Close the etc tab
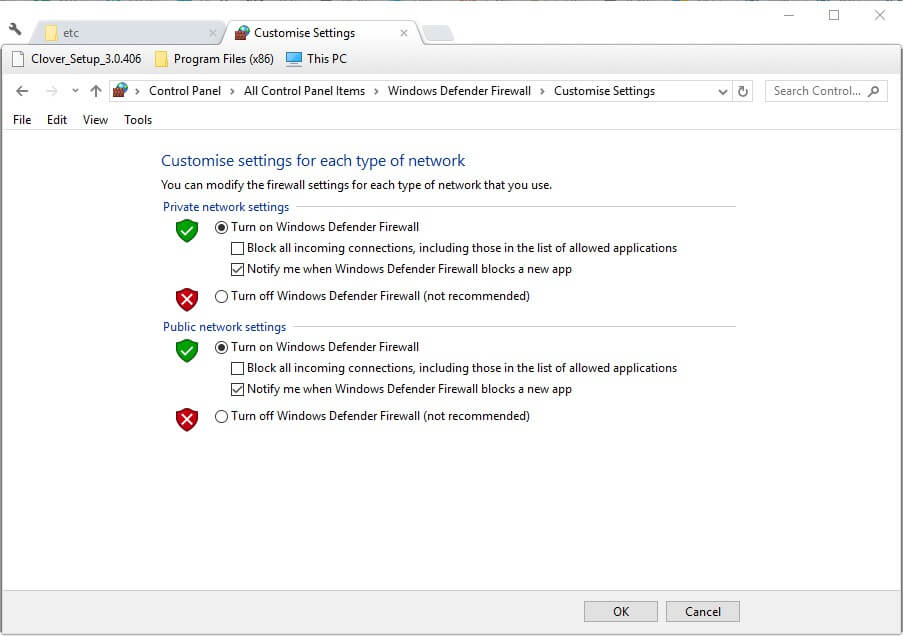Viewport: 903px width, 636px height. click(213, 33)
